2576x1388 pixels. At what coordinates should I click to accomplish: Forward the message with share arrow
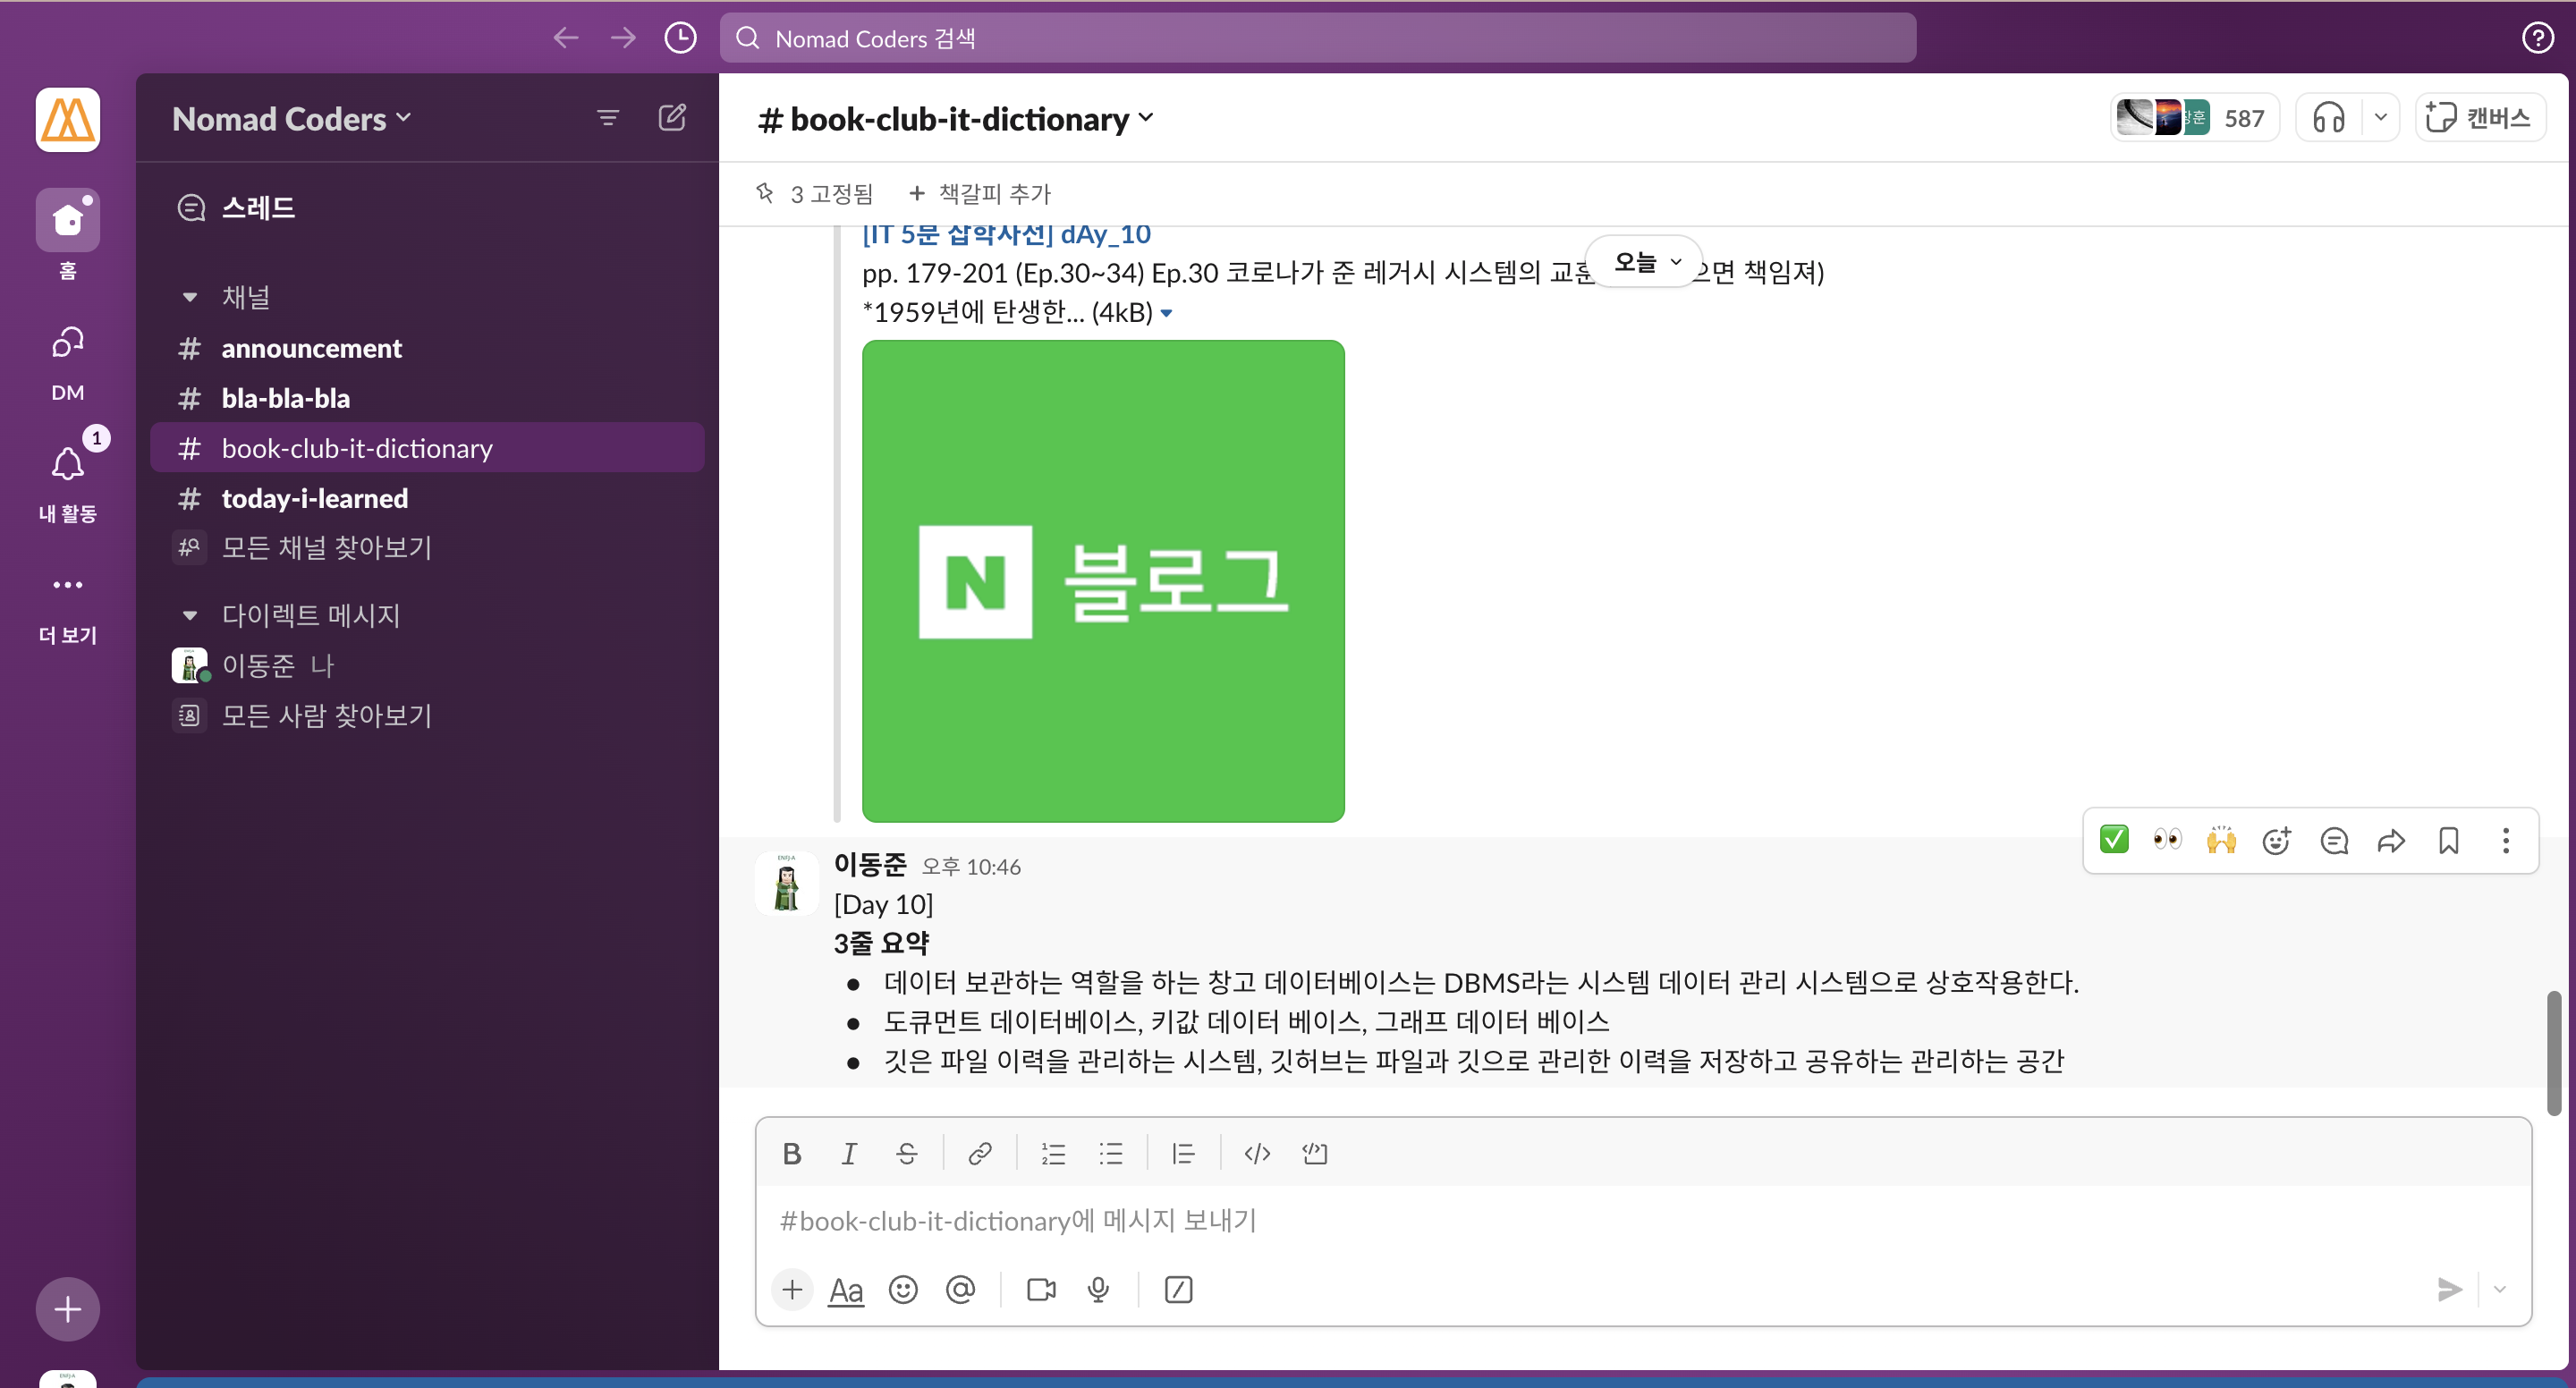point(2391,840)
